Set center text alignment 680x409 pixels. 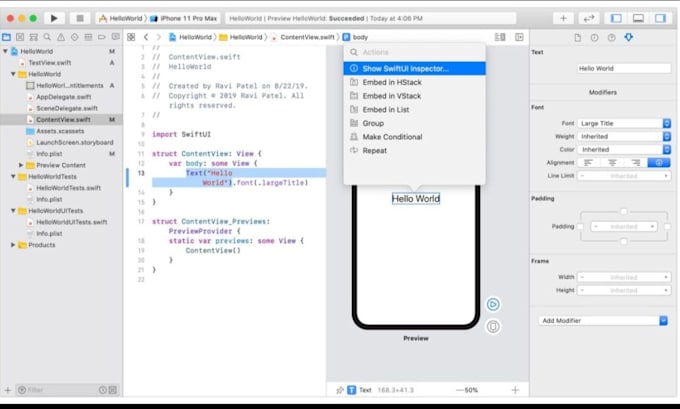pos(612,163)
